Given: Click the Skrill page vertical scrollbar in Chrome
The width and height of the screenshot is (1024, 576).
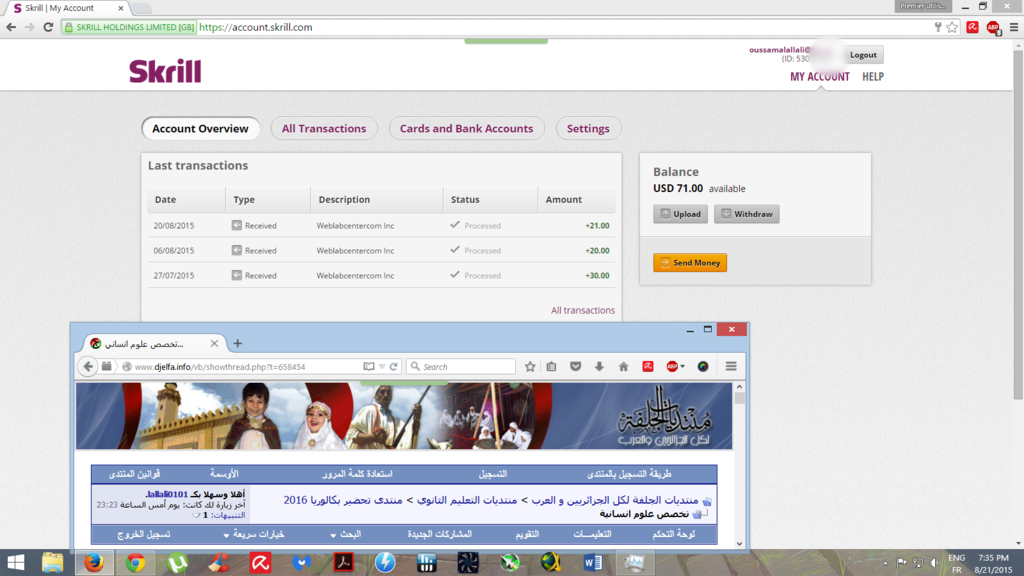Looking at the screenshot, I should (1018, 293).
